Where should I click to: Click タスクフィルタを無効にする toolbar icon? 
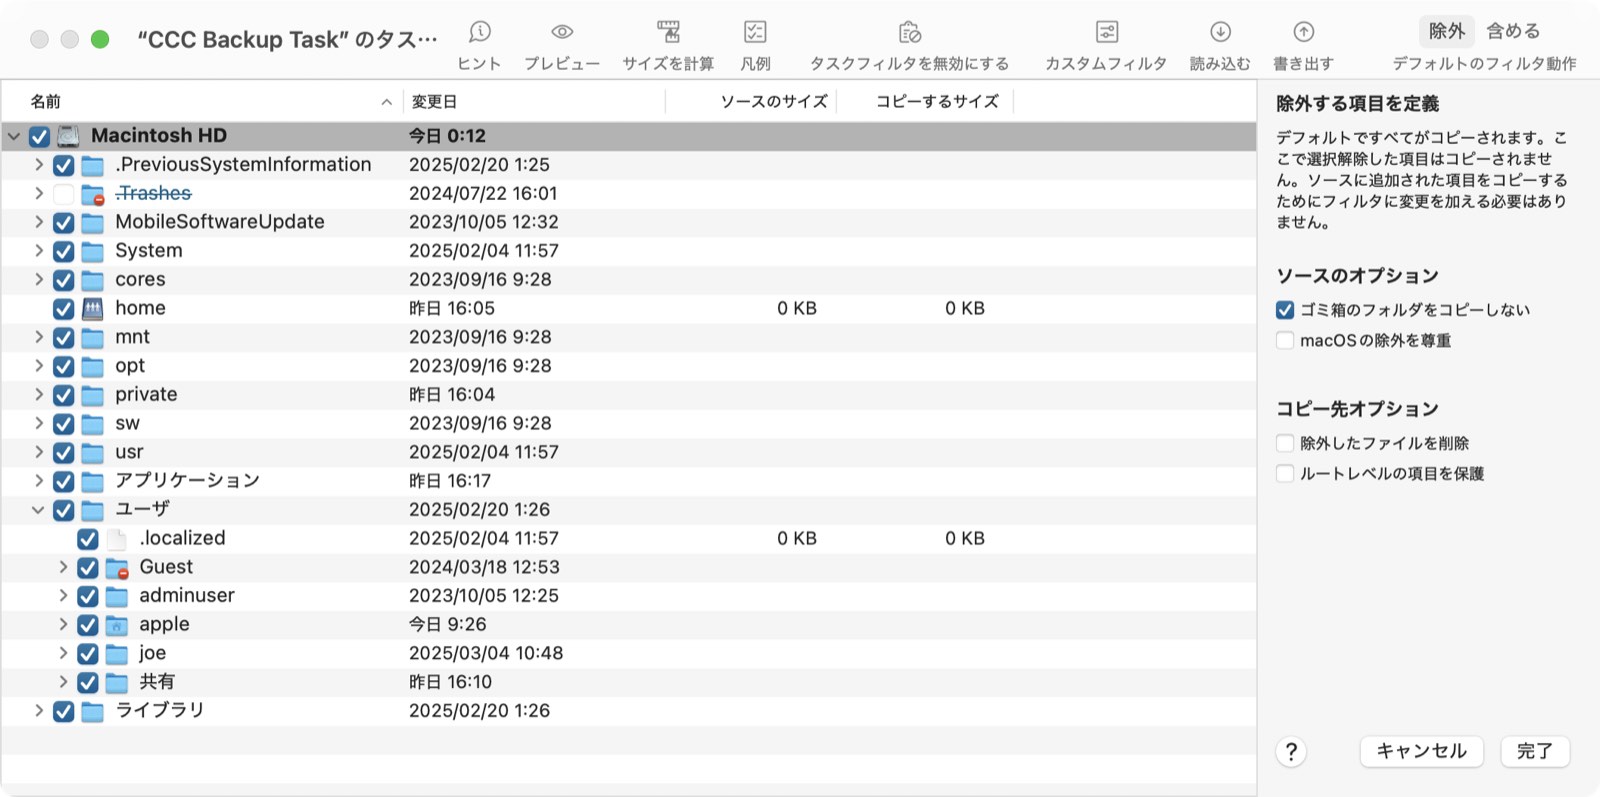coord(909,32)
